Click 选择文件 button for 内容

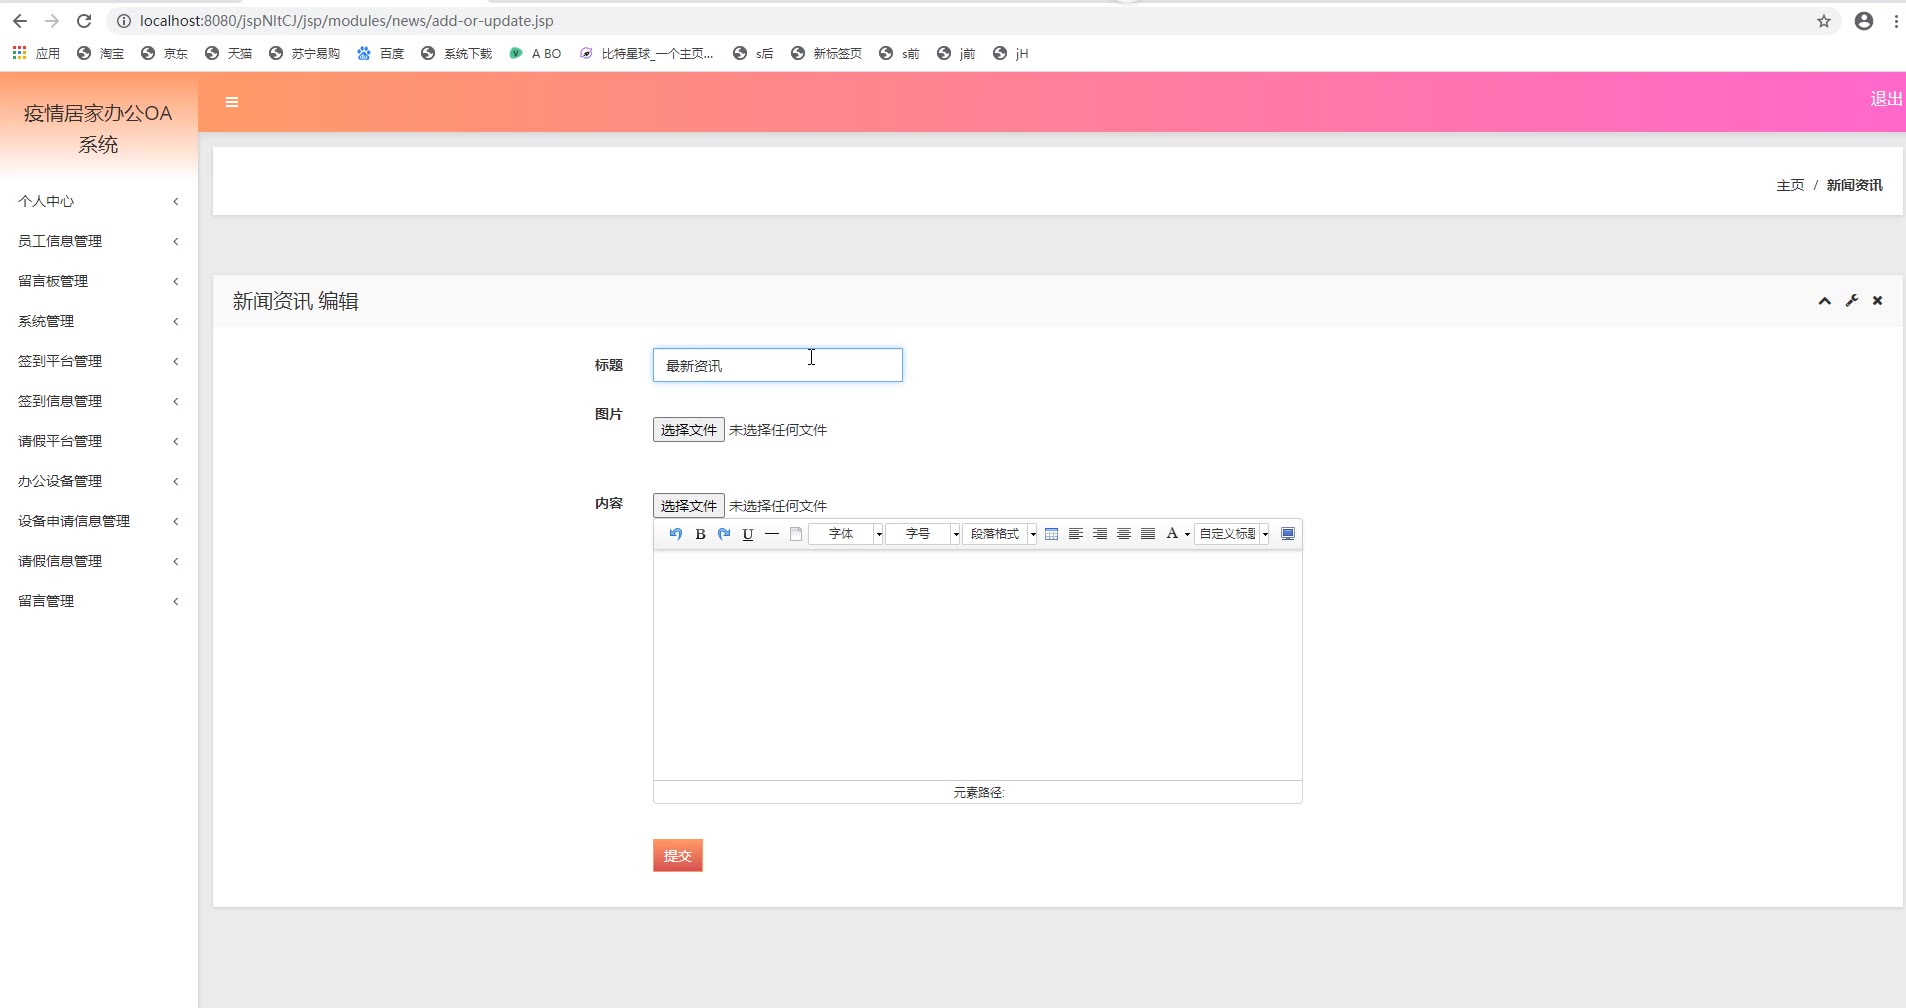(x=689, y=506)
